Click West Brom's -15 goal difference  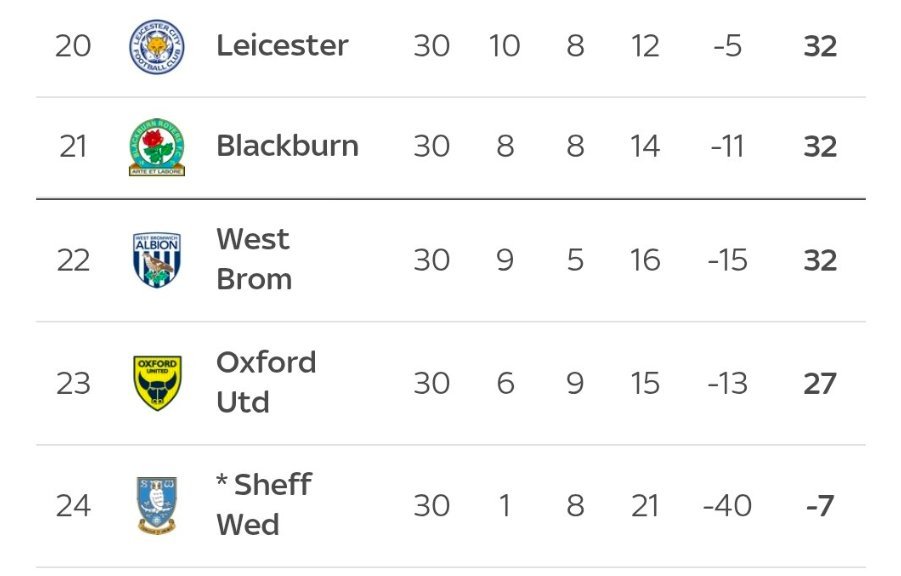click(x=727, y=260)
